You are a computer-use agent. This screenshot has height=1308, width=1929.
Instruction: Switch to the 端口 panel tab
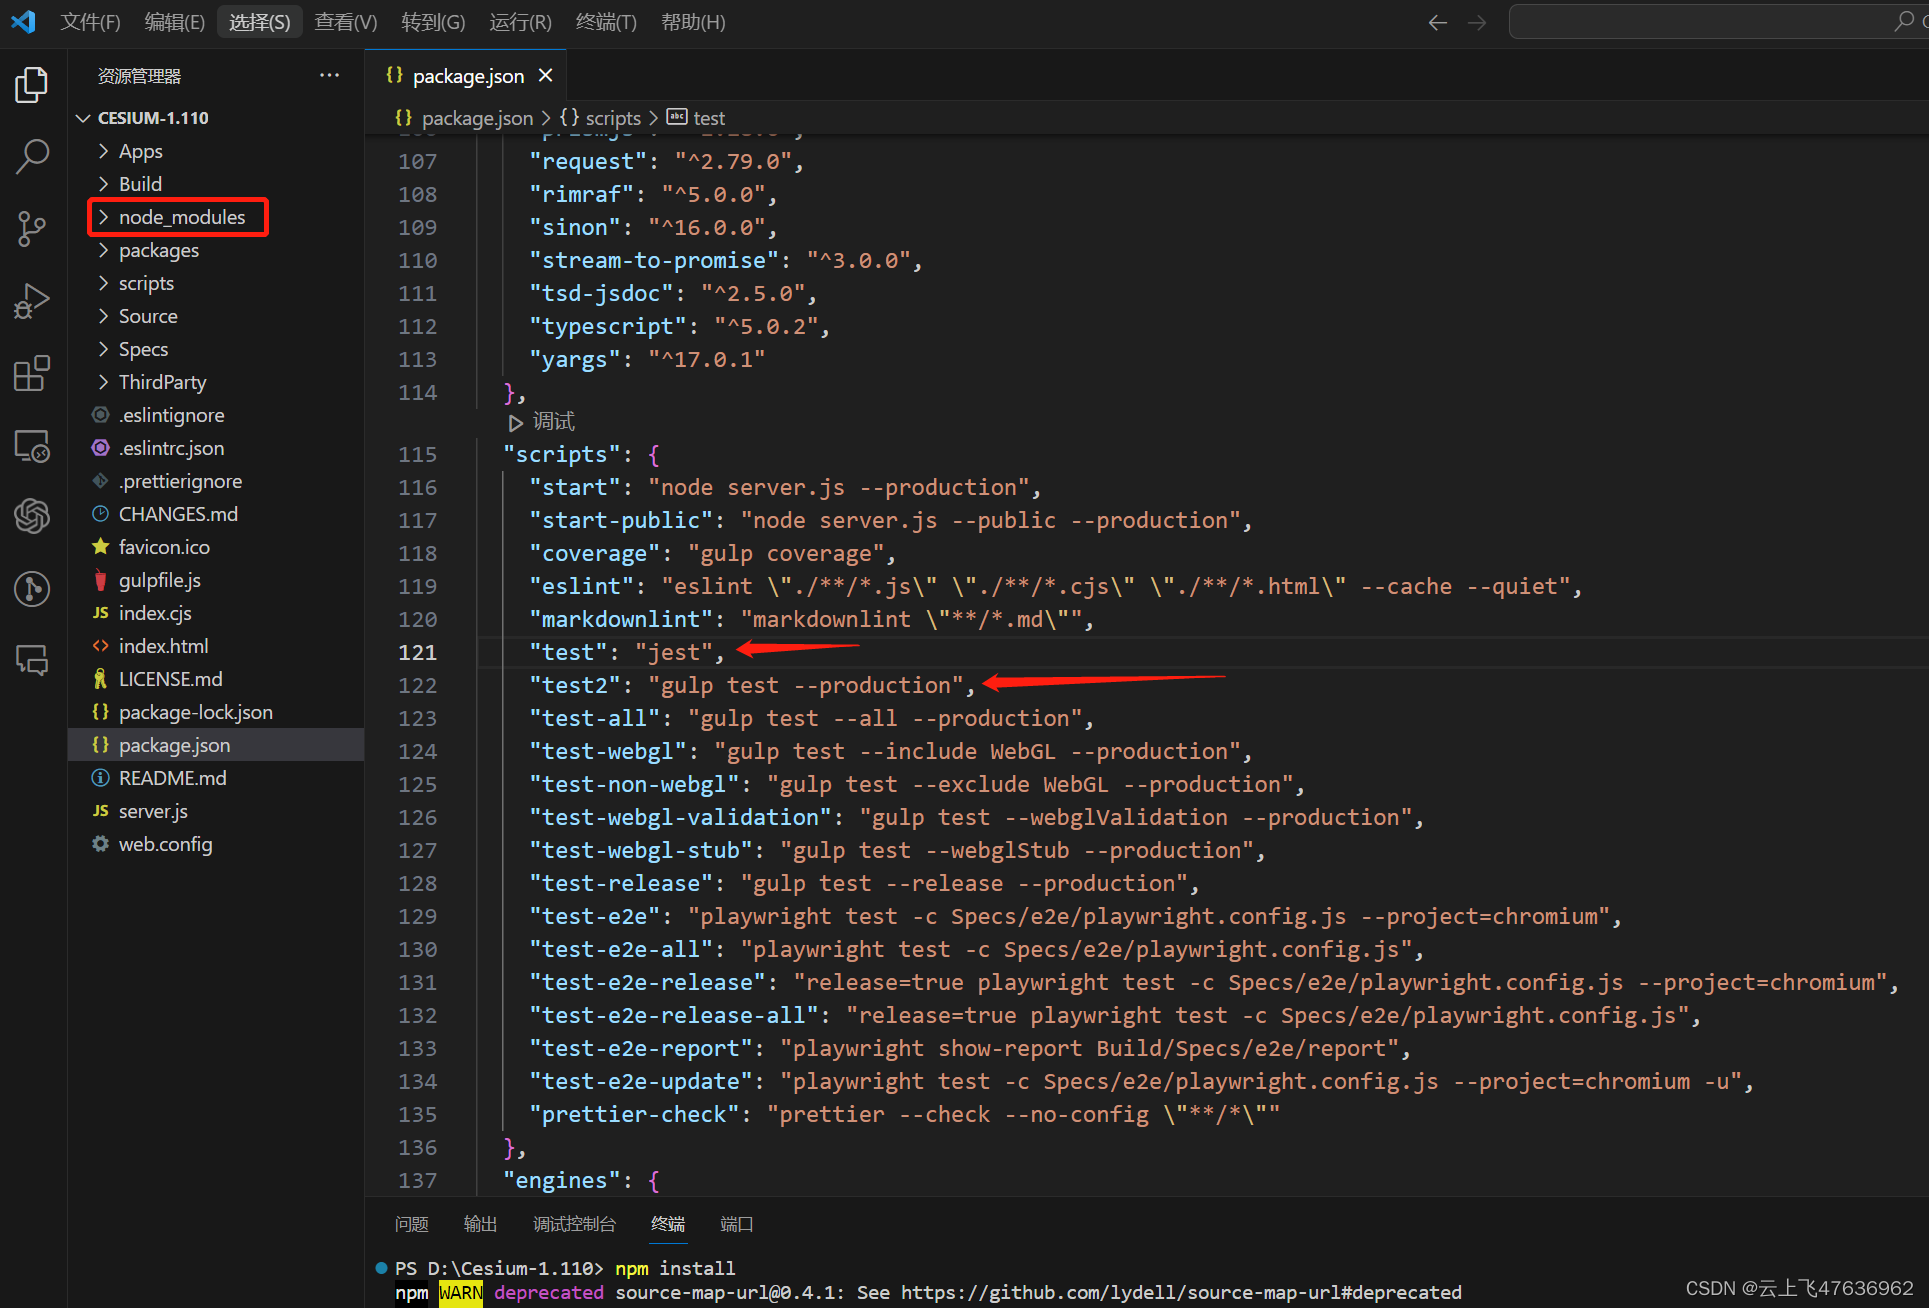click(737, 1224)
